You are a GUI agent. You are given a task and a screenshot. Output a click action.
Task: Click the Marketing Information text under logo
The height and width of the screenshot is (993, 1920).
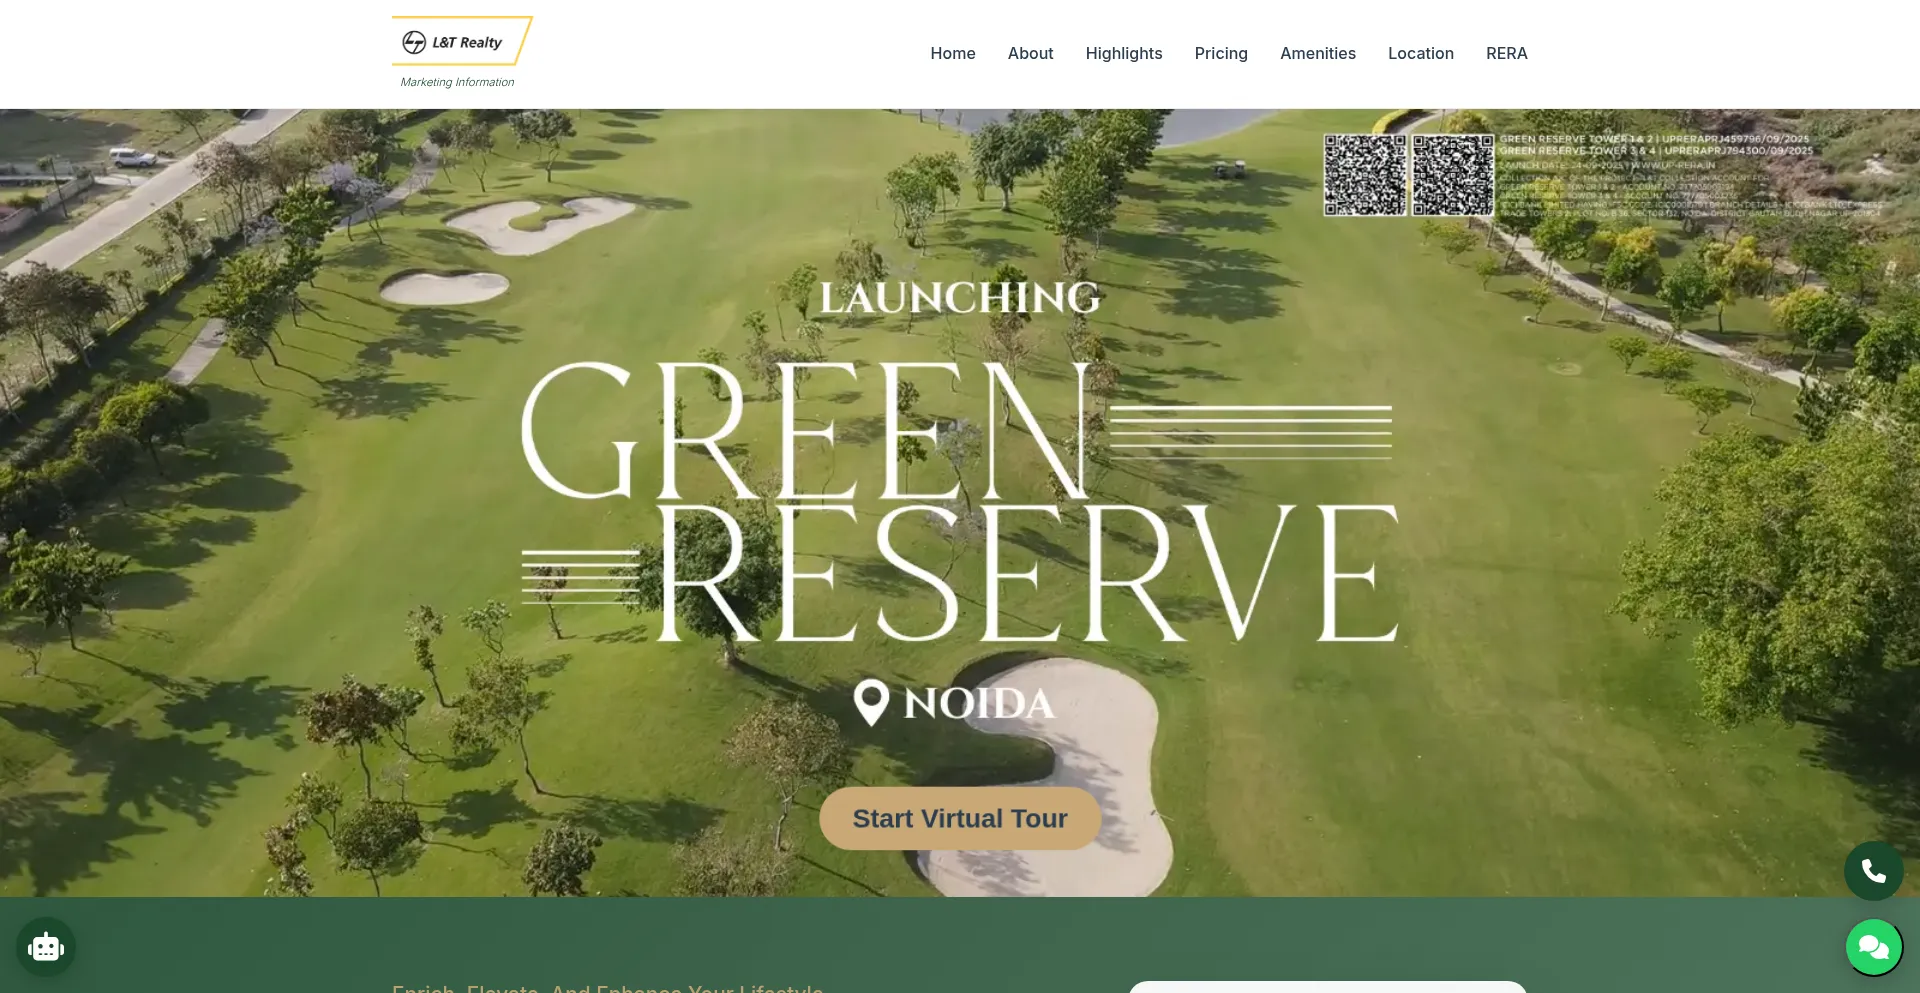tap(457, 82)
